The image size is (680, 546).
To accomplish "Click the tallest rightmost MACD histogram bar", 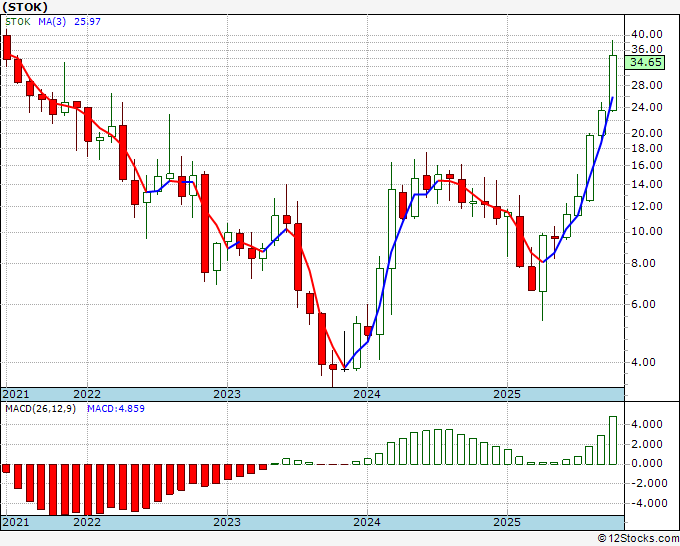I will coord(613,441).
